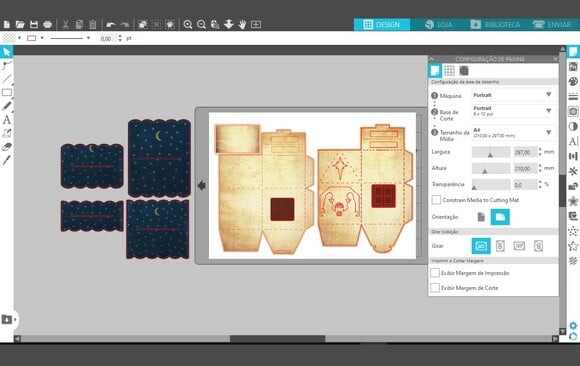Undo the last action

click(x=111, y=24)
